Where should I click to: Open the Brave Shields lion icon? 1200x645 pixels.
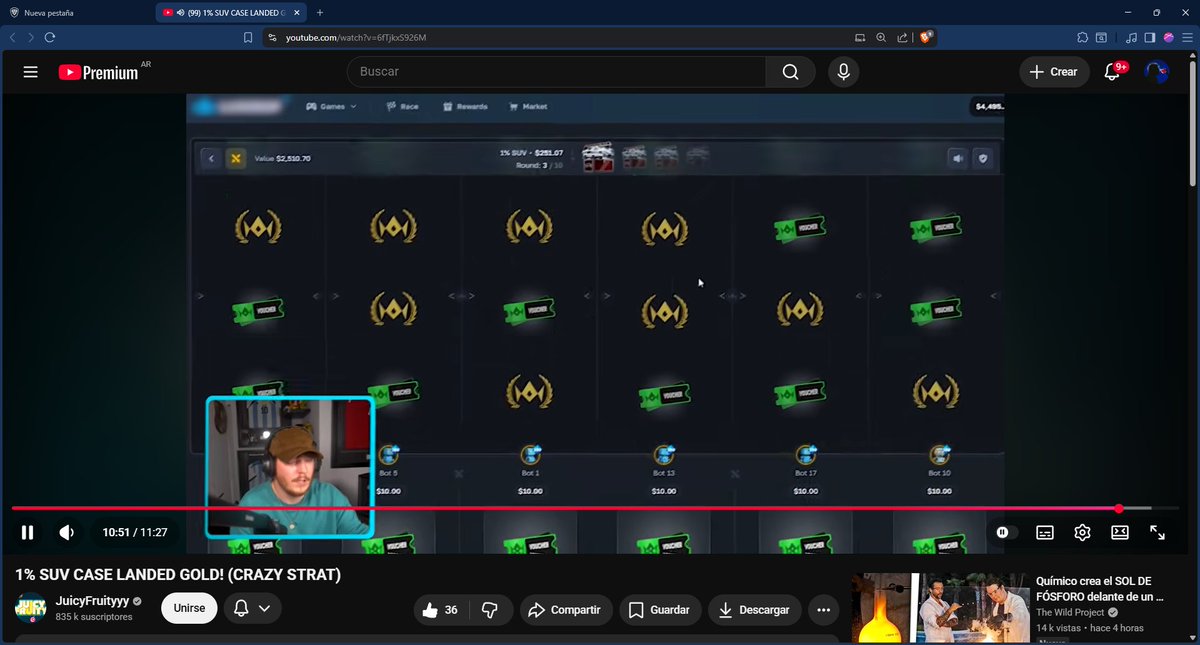point(927,37)
